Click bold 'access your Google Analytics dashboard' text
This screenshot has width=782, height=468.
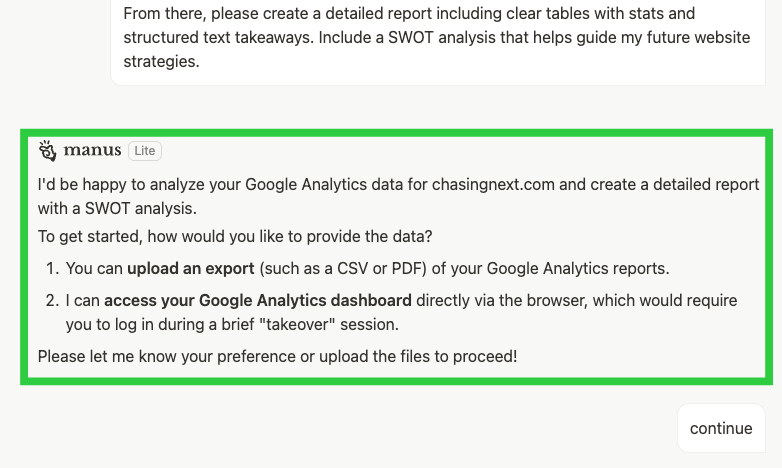[x=257, y=300]
